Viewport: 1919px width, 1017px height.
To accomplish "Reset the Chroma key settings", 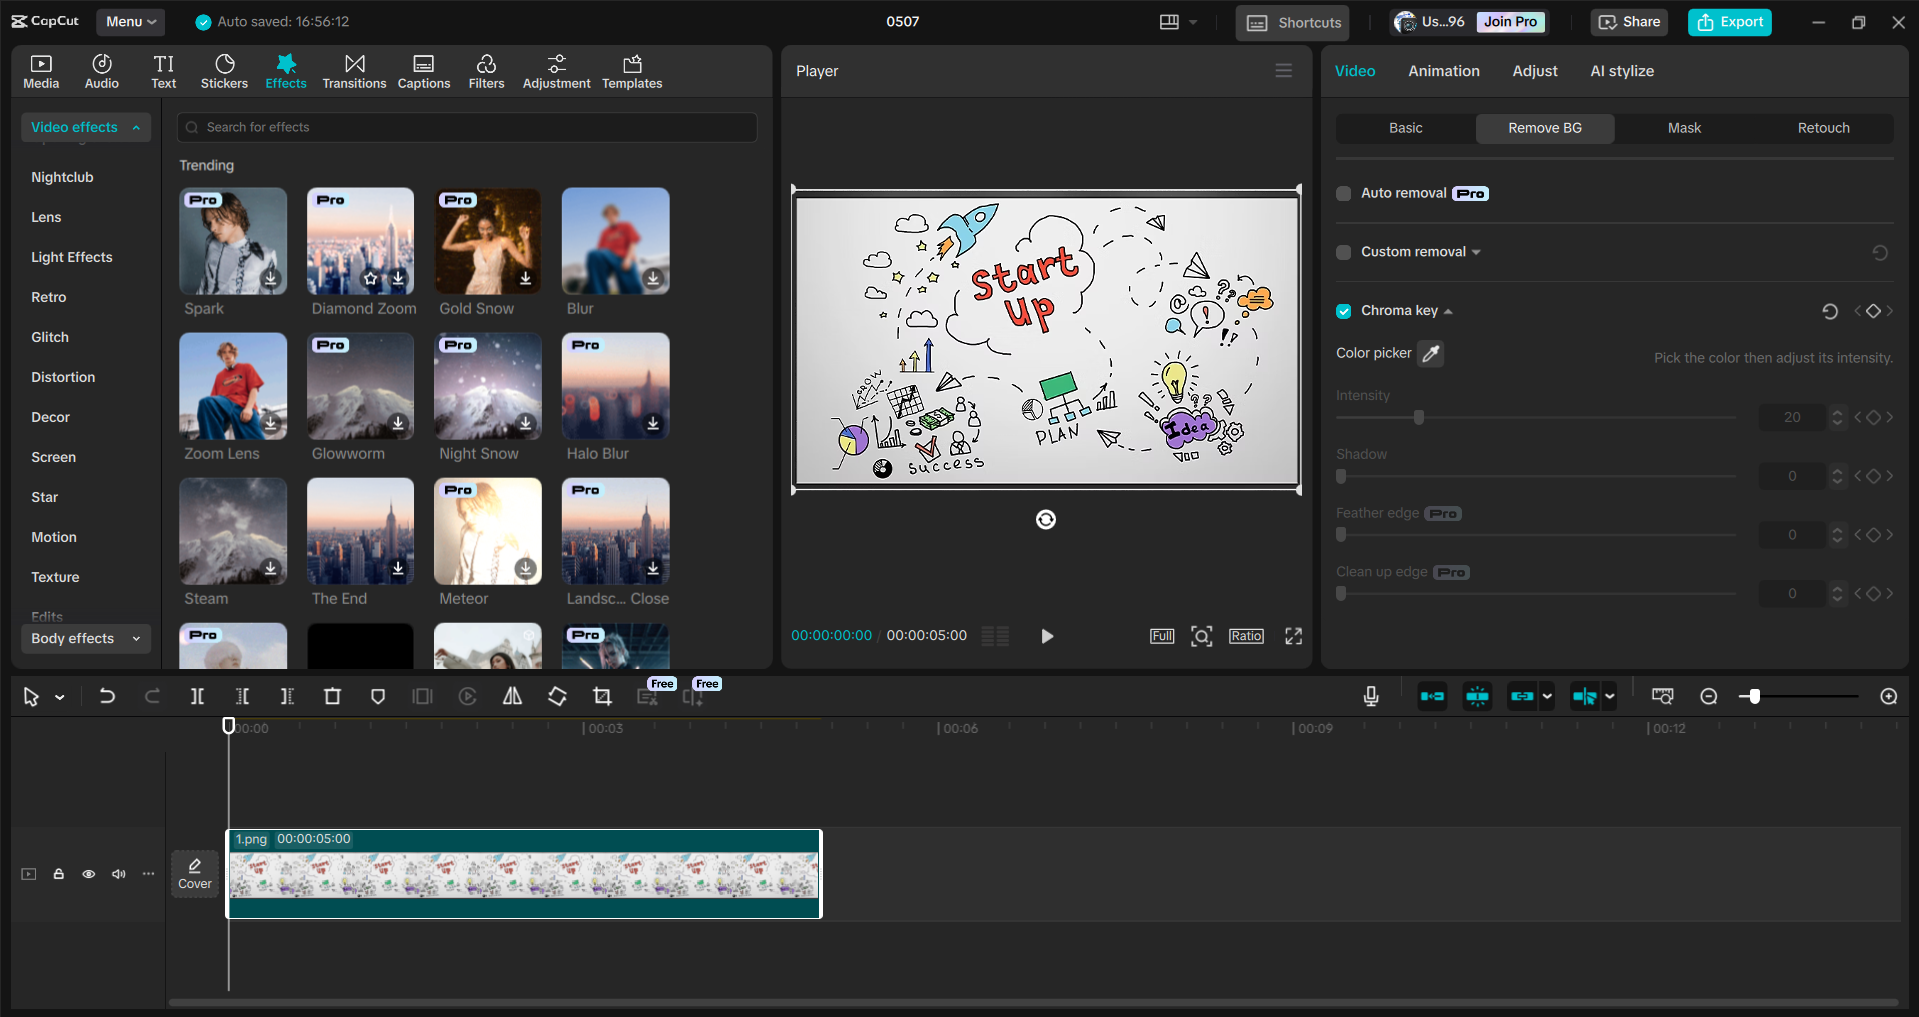I will pyautogui.click(x=1830, y=311).
